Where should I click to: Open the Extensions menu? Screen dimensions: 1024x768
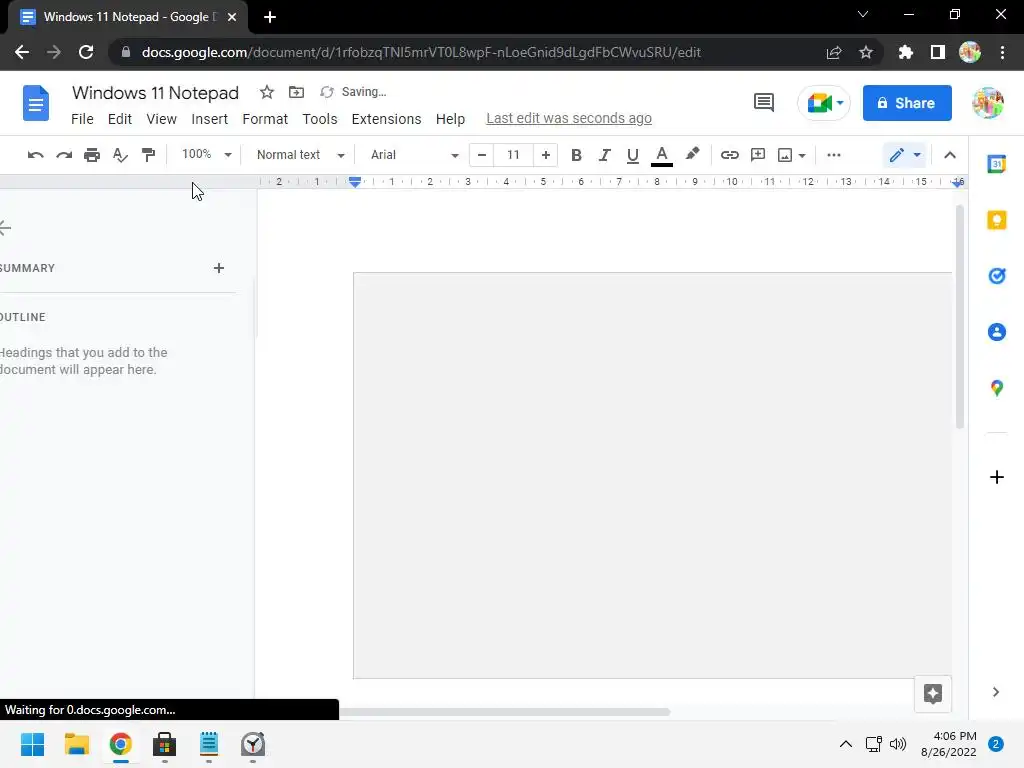click(386, 119)
